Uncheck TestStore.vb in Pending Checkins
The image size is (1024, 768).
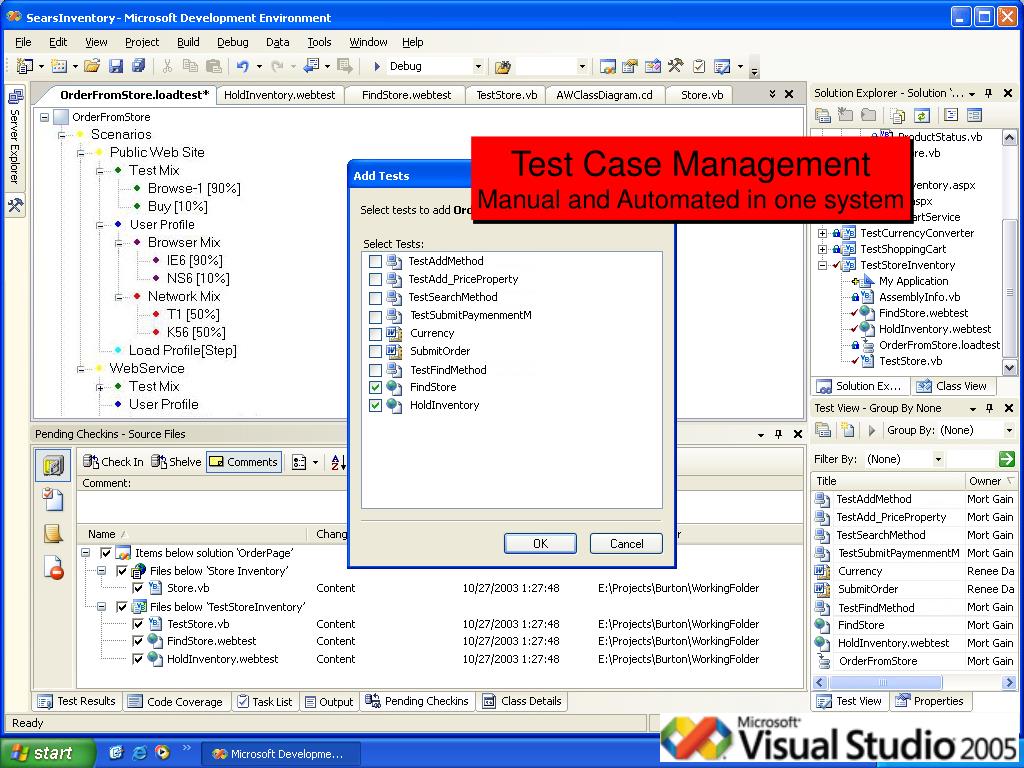[137, 624]
